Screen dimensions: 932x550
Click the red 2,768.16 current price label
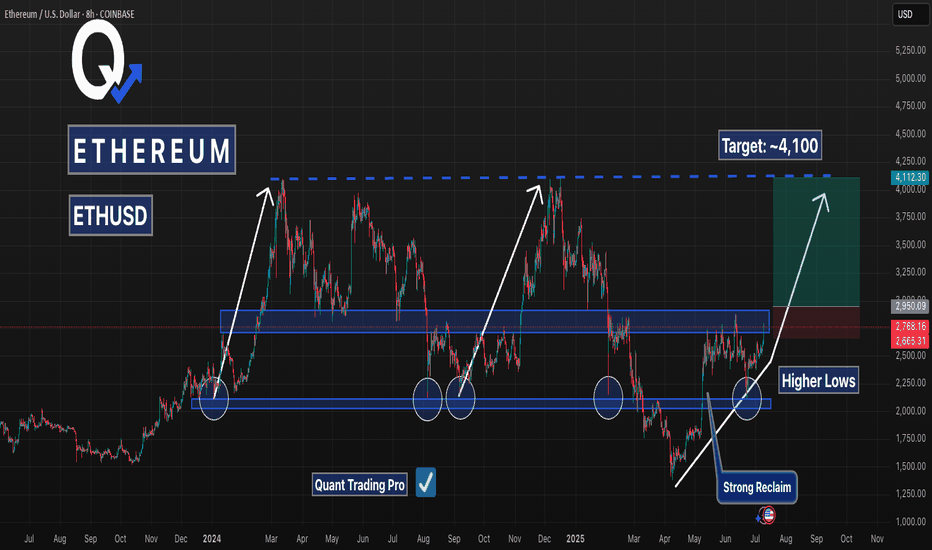pos(910,326)
